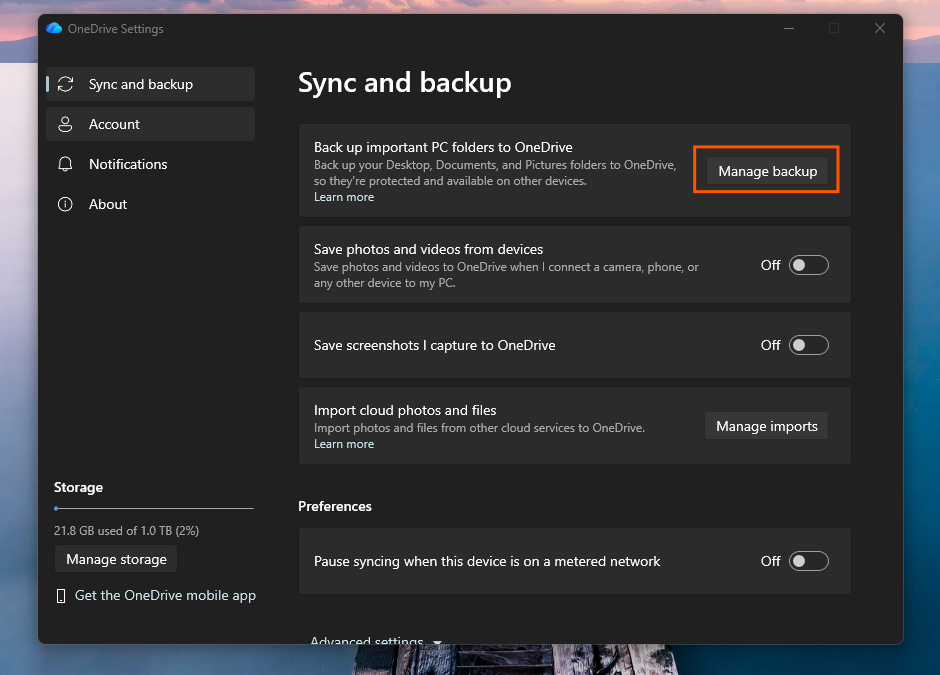Open Learn more under PC folder backup
This screenshot has width=940, height=675.
344,197
